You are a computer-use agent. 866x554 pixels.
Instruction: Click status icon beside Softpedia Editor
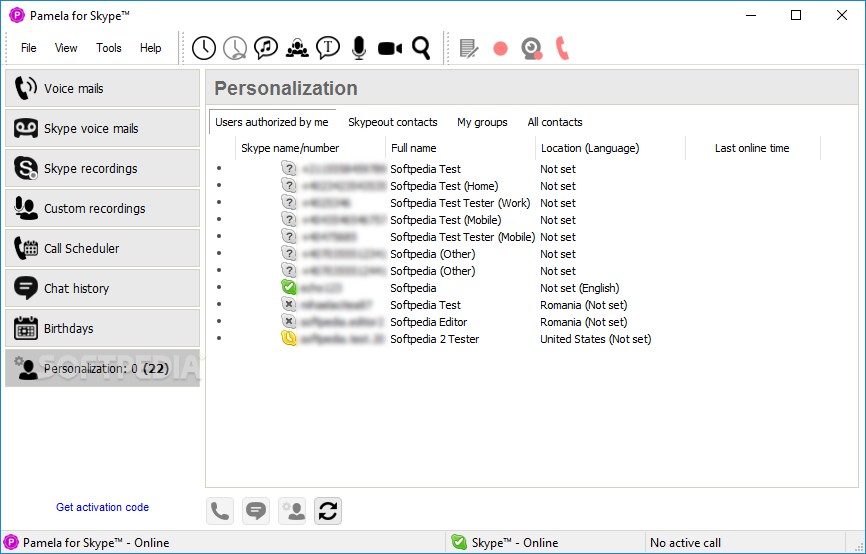click(x=288, y=321)
